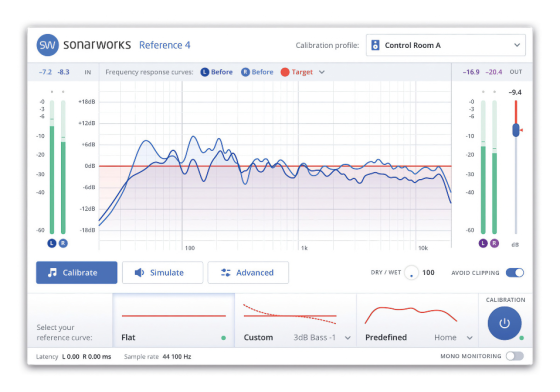560x392 pixels.
Task: Click the -7.2 input level reading
Action: [x=45, y=72]
